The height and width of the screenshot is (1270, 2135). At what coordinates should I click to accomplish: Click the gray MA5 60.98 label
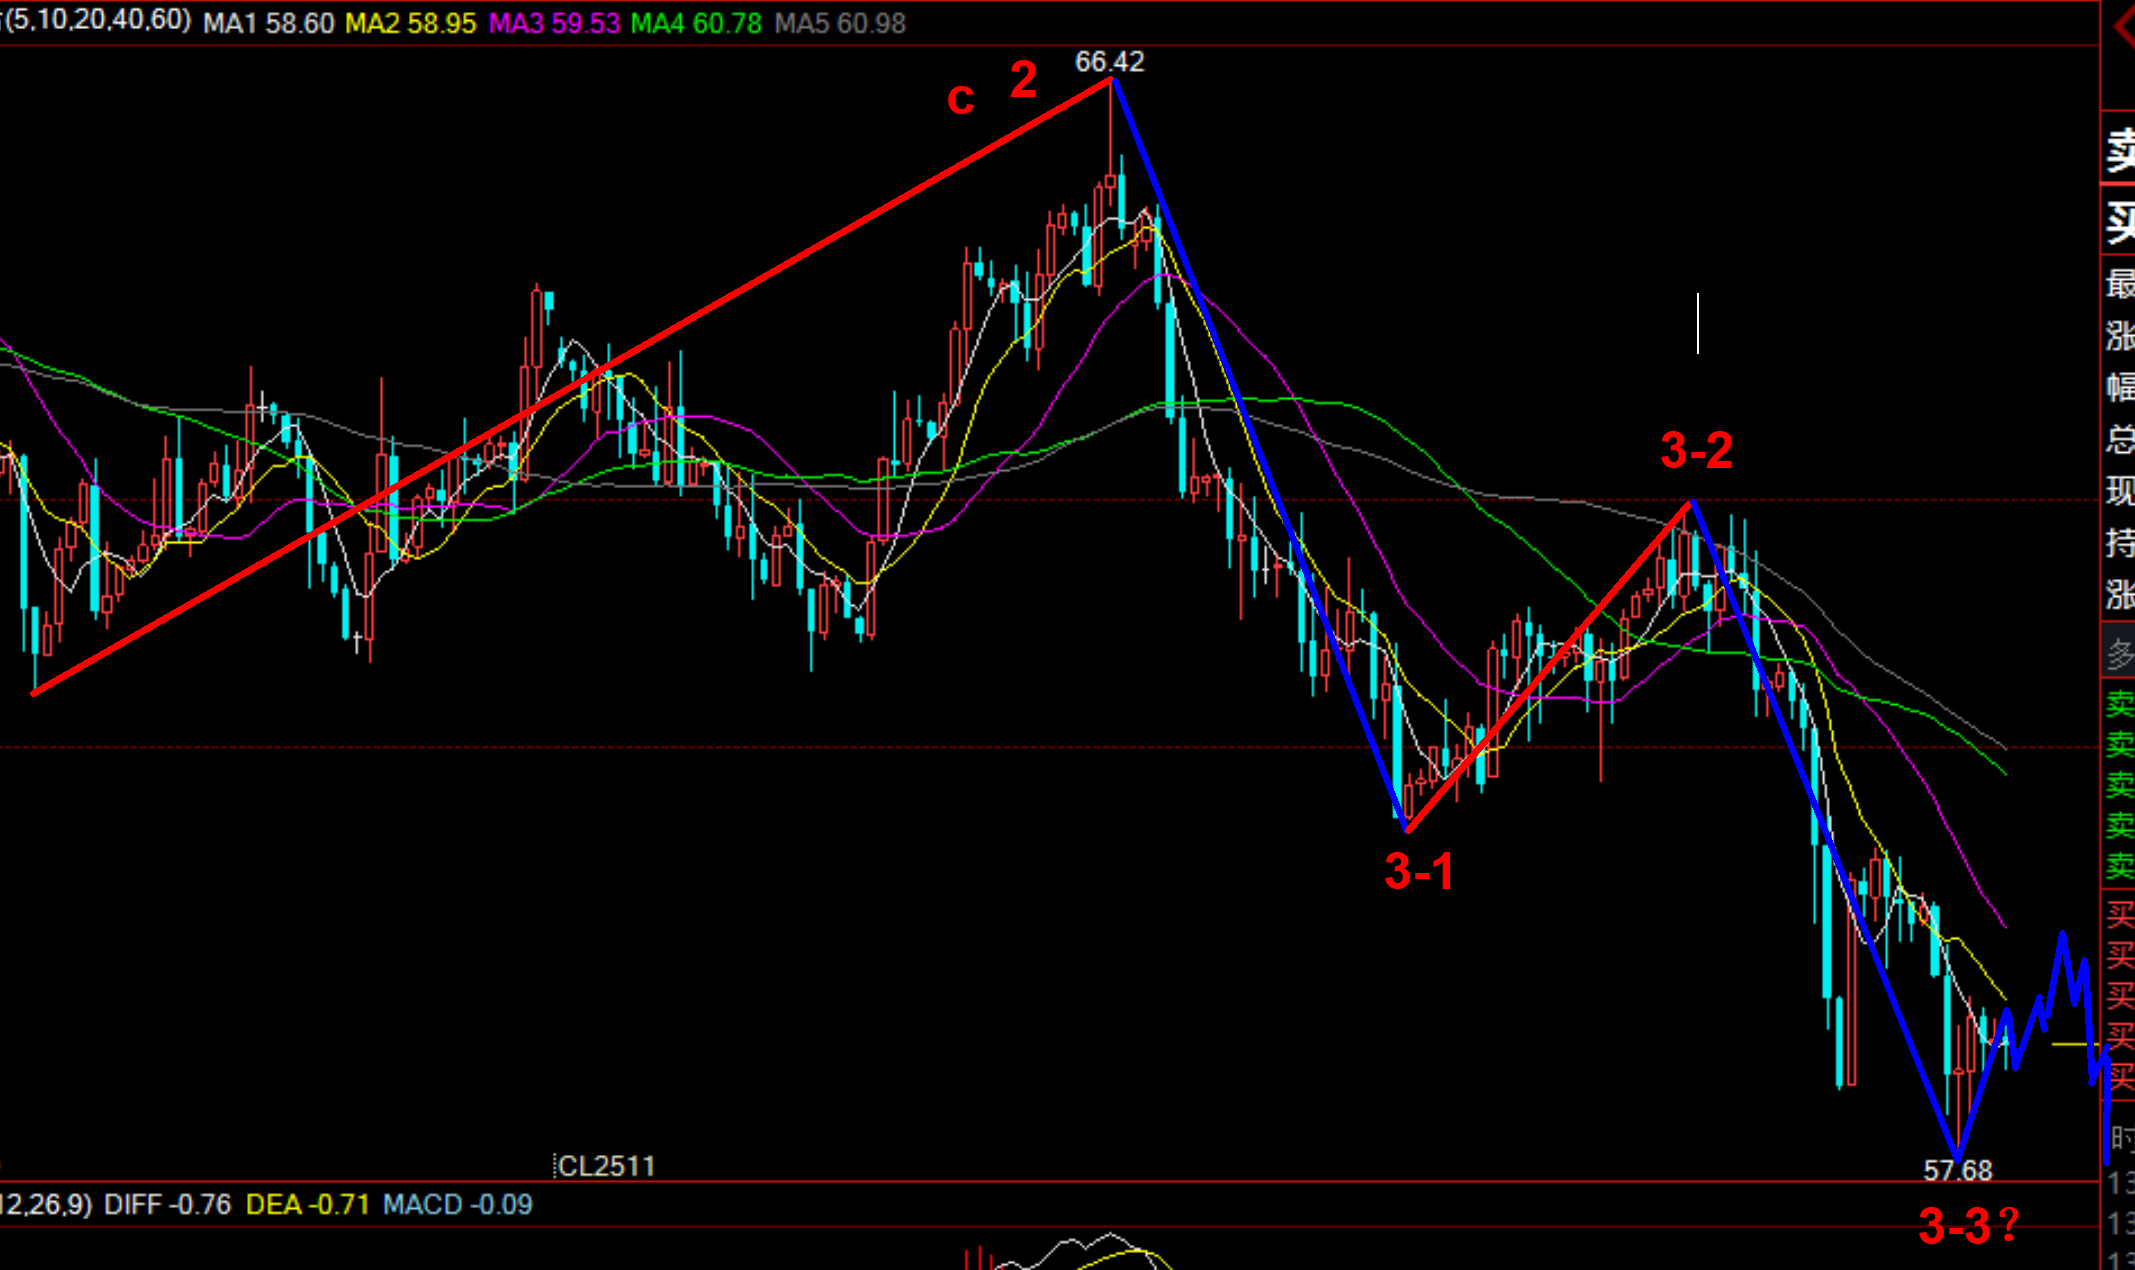click(840, 23)
